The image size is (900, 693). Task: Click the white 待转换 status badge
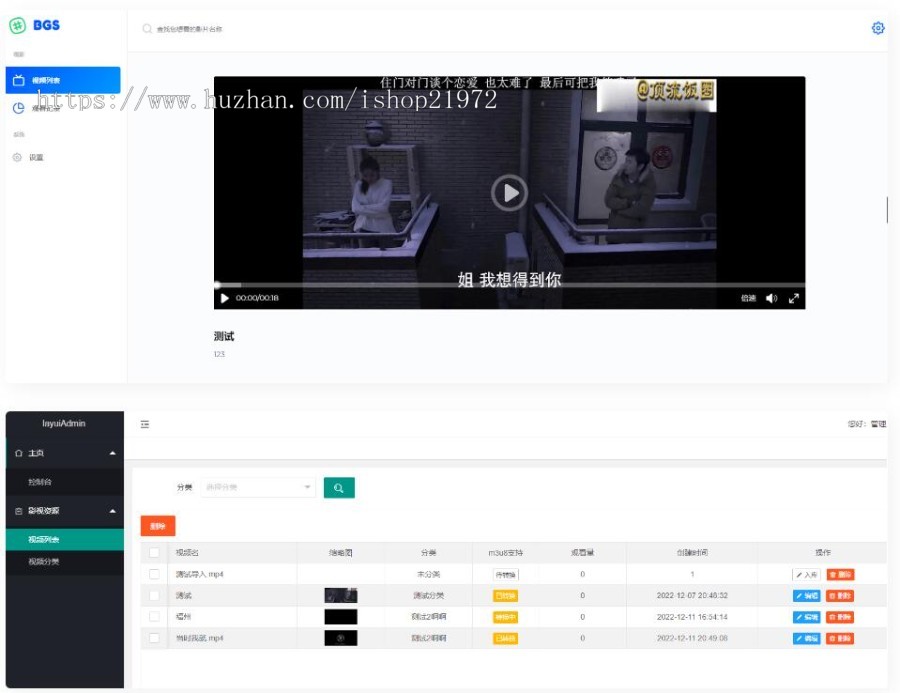click(505, 574)
